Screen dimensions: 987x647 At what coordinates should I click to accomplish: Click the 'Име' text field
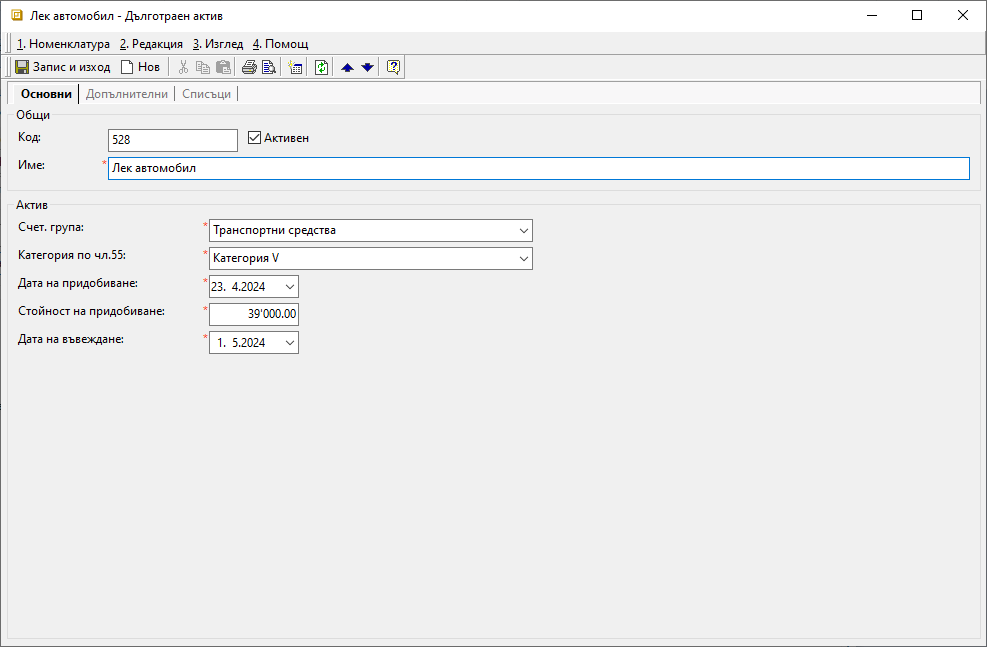(538, 169)
